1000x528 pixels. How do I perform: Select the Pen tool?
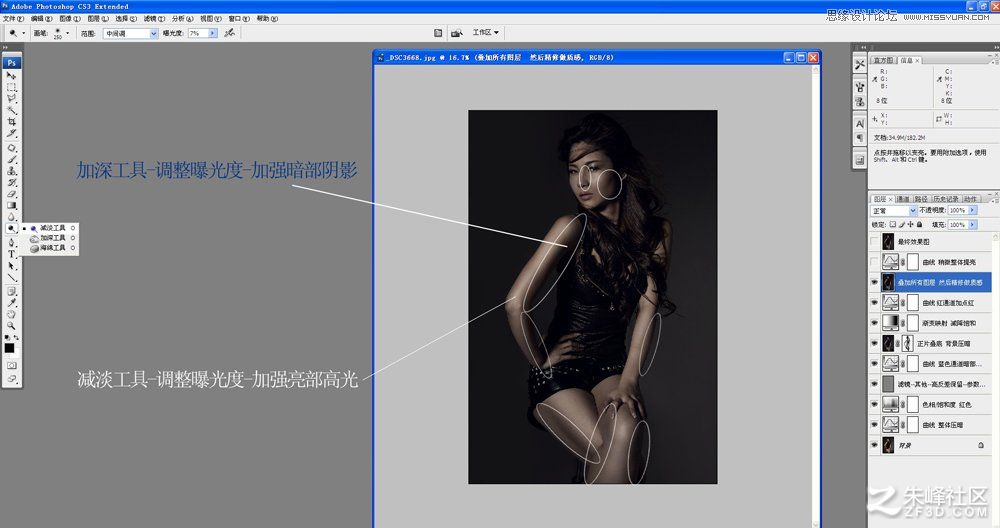click(11, 243)
